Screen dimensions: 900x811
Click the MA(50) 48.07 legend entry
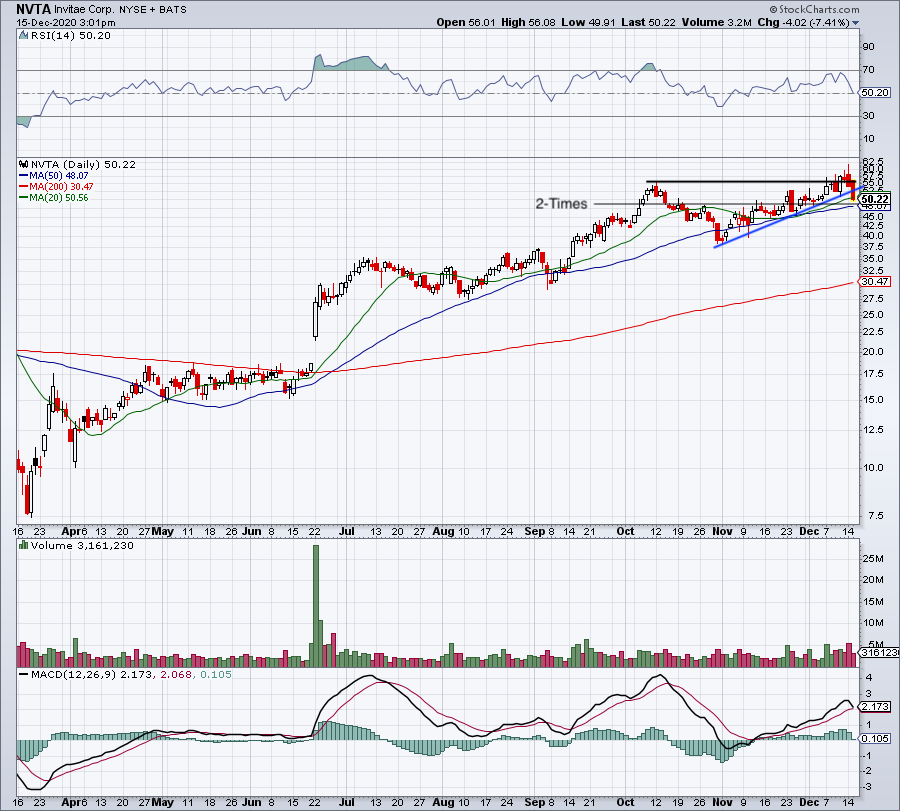click(x=59, y=176)
